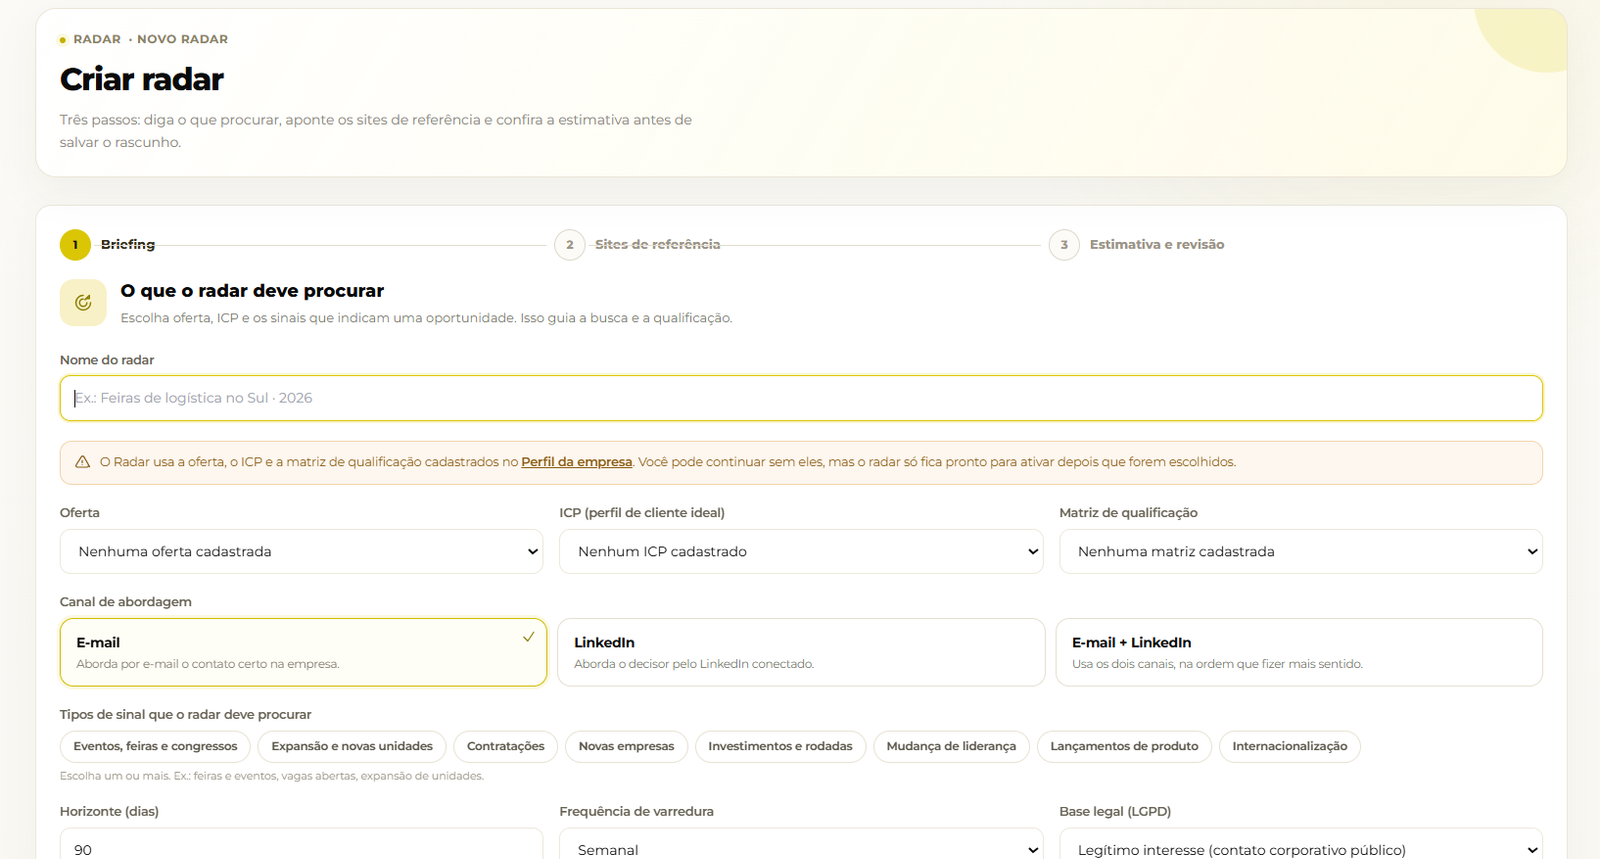Toggle Lançamentos de produto signal chip
This screenshot has height=859, width=1600.
pos(1124,747)
